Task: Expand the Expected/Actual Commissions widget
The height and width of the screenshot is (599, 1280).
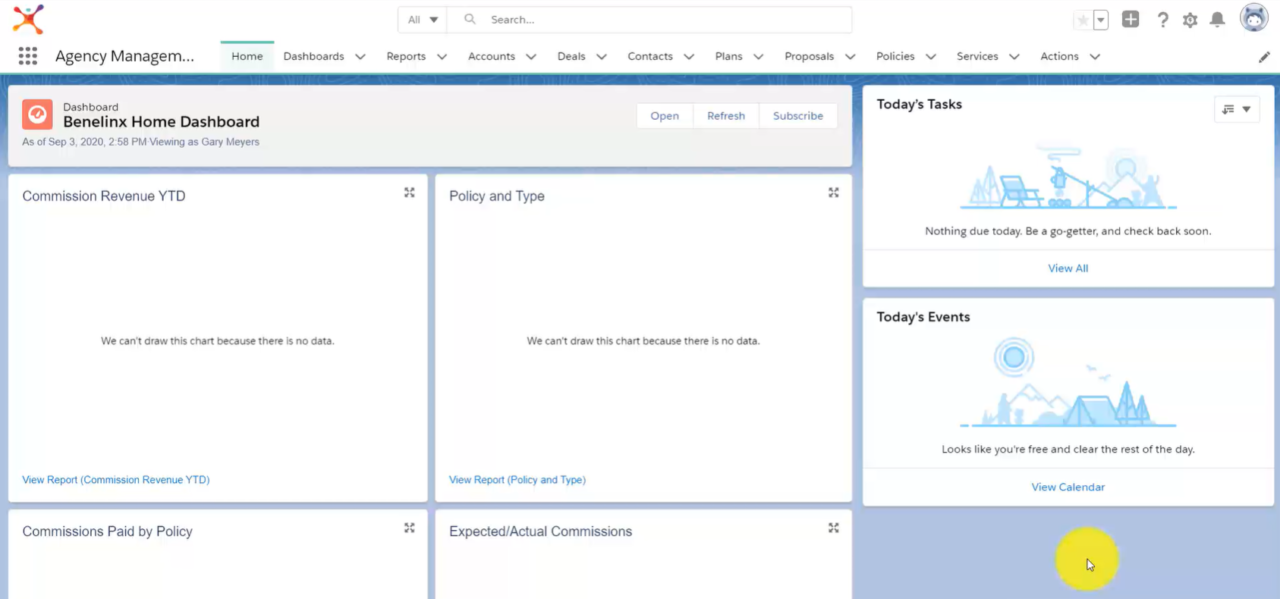Action: [833, 527]
